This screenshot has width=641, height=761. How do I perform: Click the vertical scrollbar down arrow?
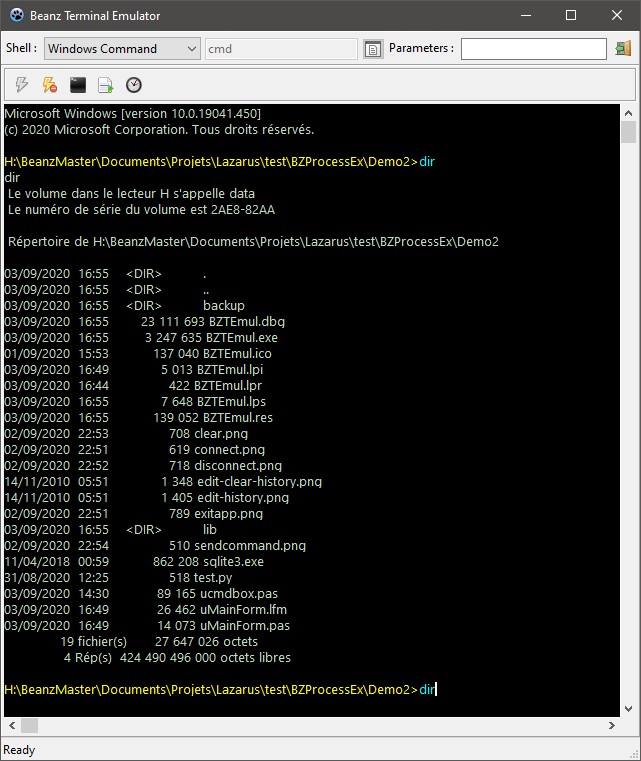pyautogui.click(x=628, y=708)
